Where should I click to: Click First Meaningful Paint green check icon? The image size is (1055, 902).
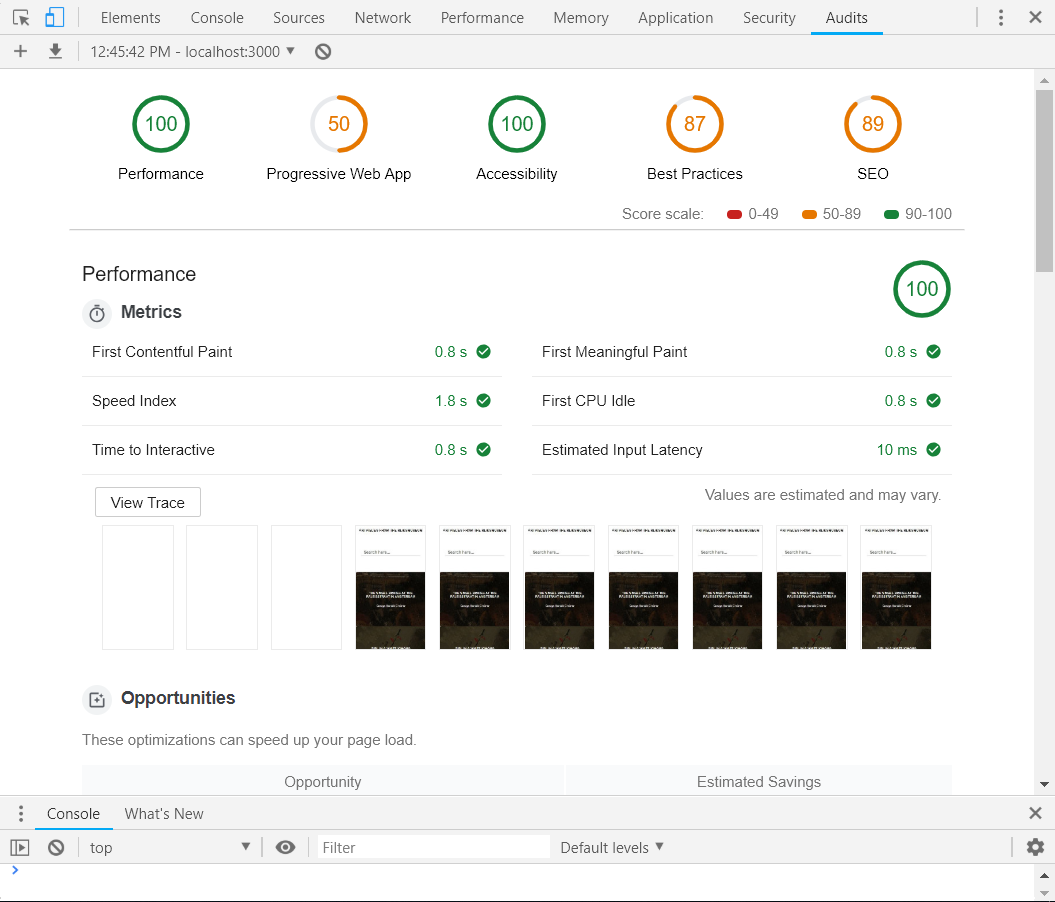pos(933,351)
